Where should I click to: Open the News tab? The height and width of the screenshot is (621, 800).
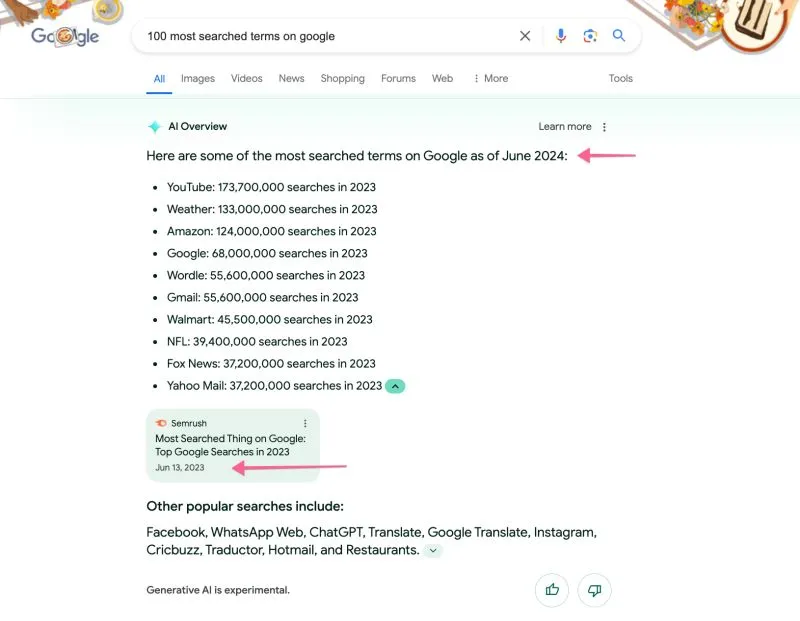[x=291, y=78]
